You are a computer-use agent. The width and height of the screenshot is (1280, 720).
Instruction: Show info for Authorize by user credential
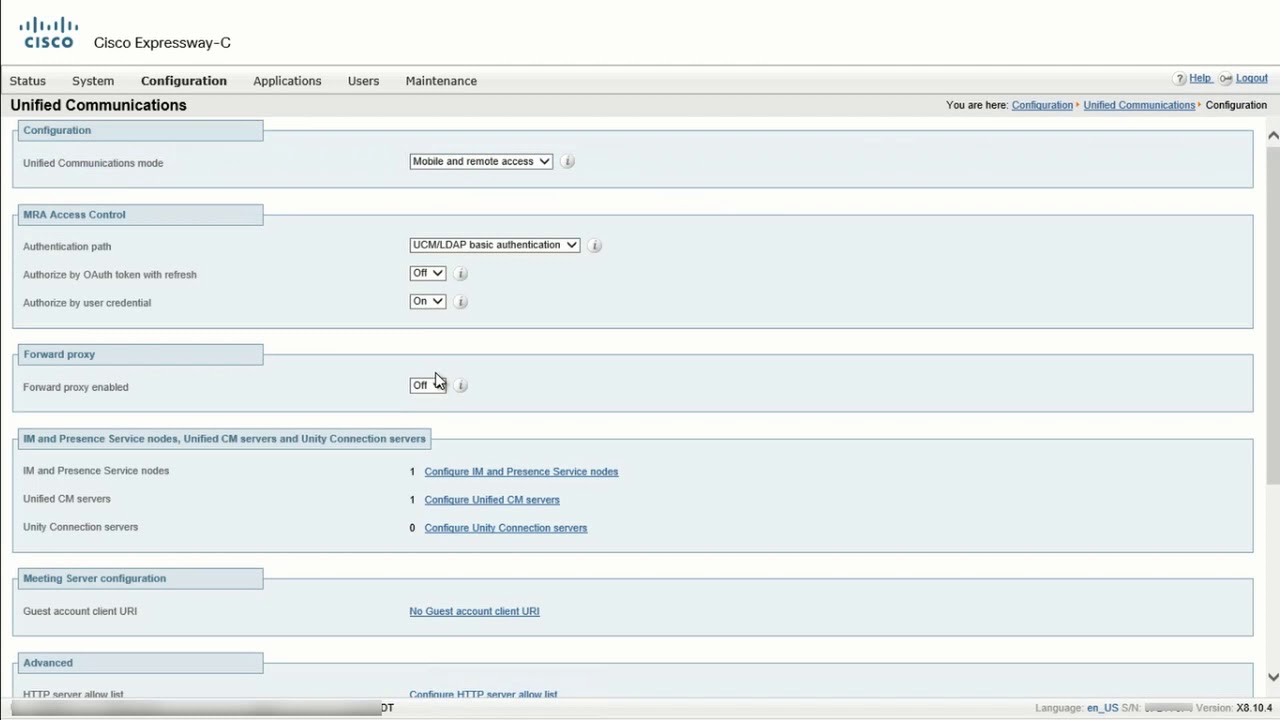pos(460,301)
